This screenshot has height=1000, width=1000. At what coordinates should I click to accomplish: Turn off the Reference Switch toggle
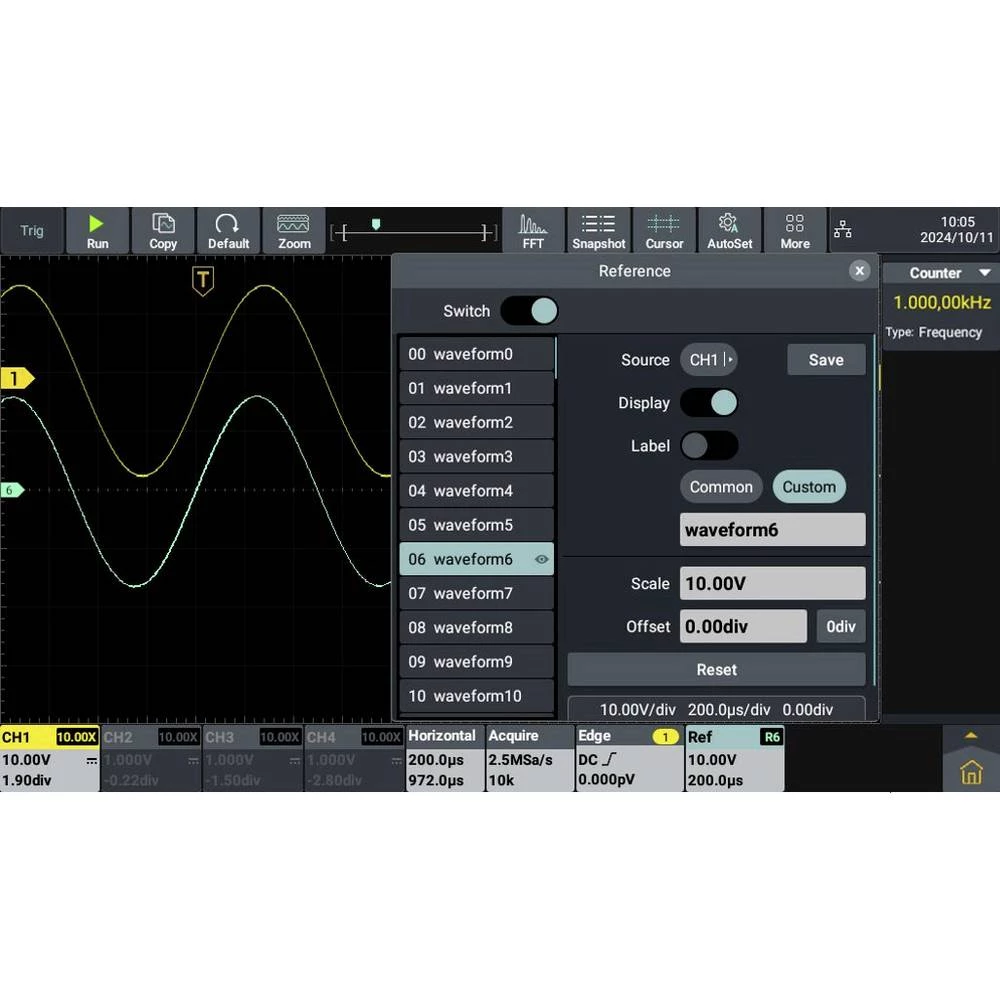(529, 311)
